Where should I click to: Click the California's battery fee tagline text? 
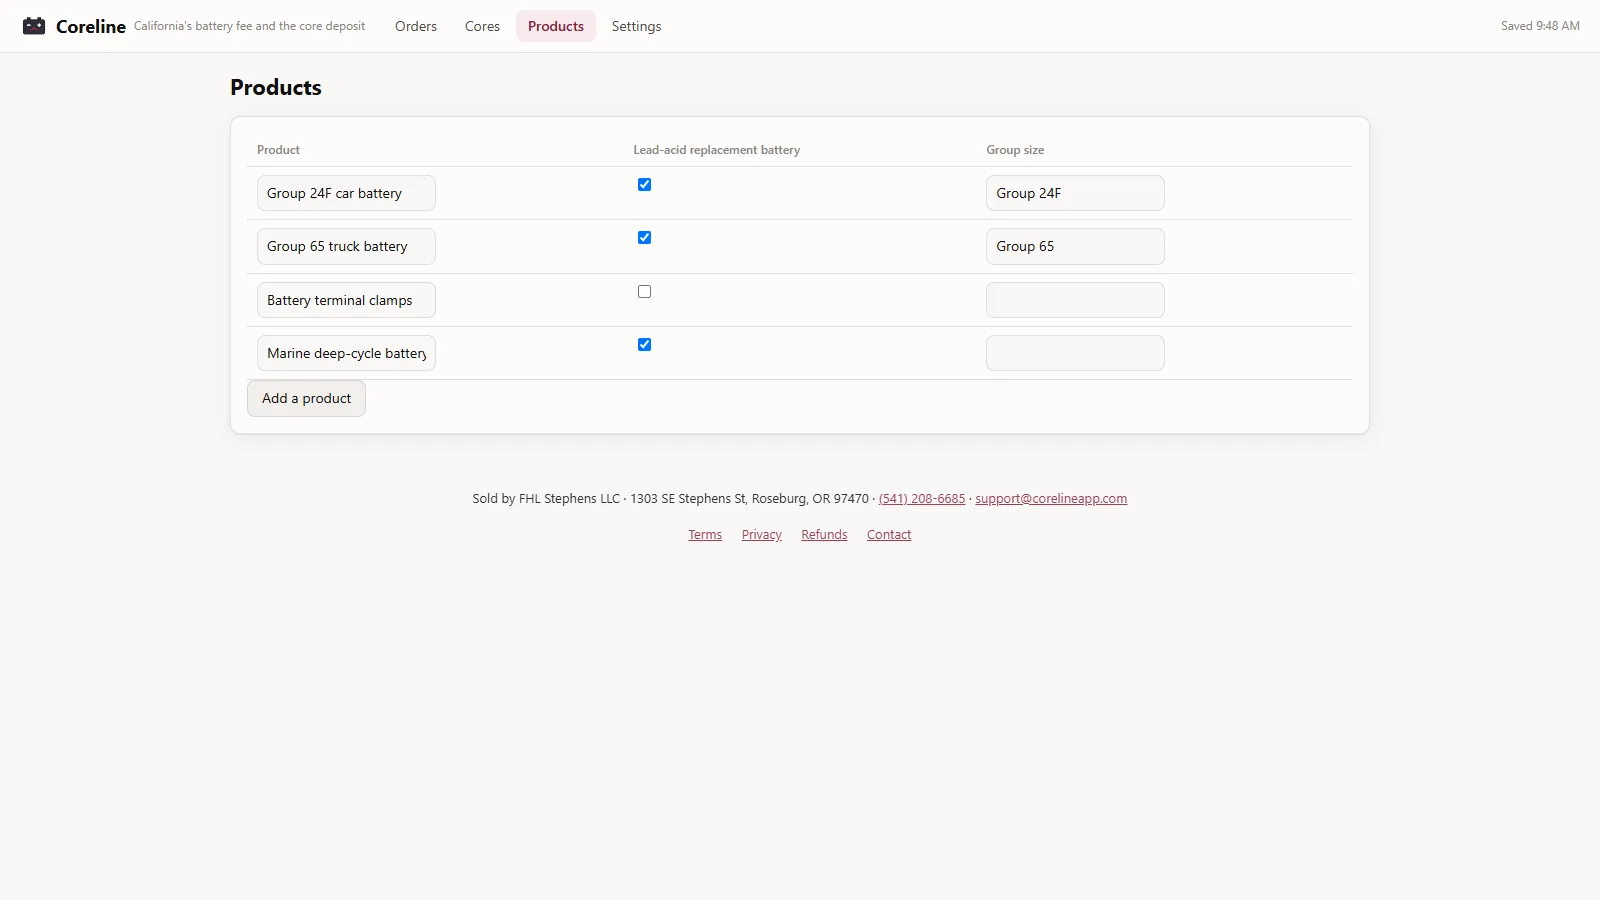[250, 26]
